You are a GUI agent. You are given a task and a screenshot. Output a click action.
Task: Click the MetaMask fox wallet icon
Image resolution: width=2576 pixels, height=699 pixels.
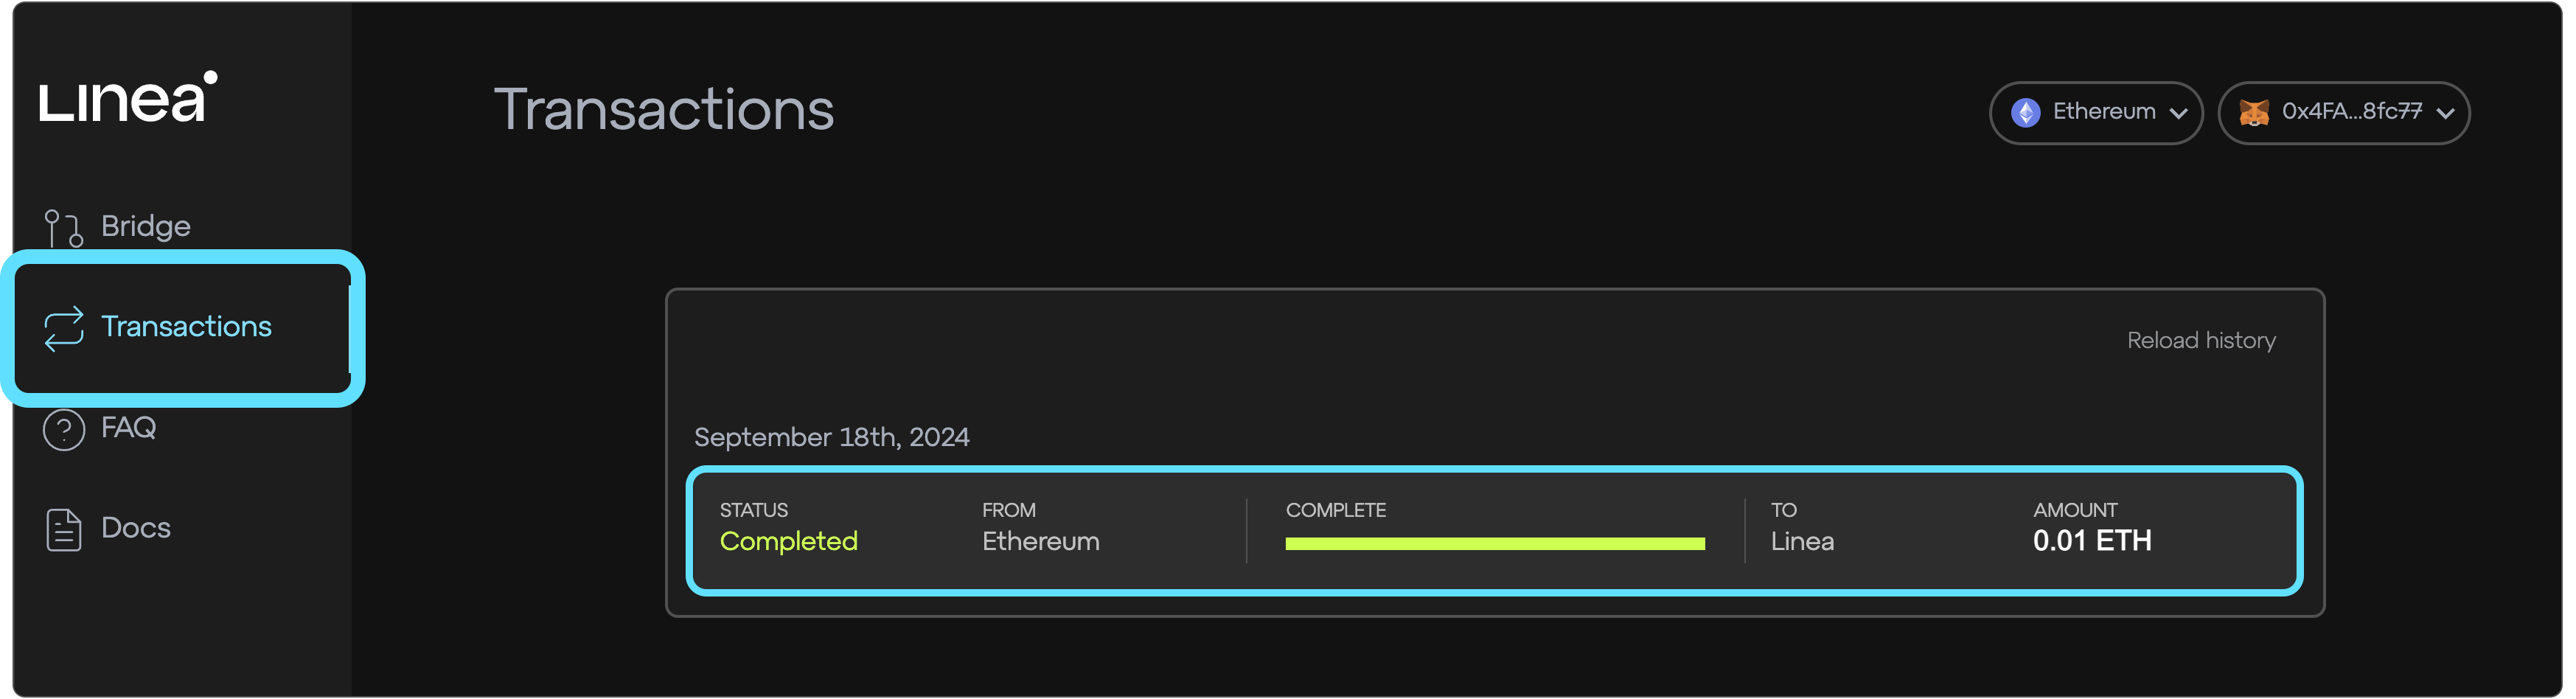pos(2255,113)
